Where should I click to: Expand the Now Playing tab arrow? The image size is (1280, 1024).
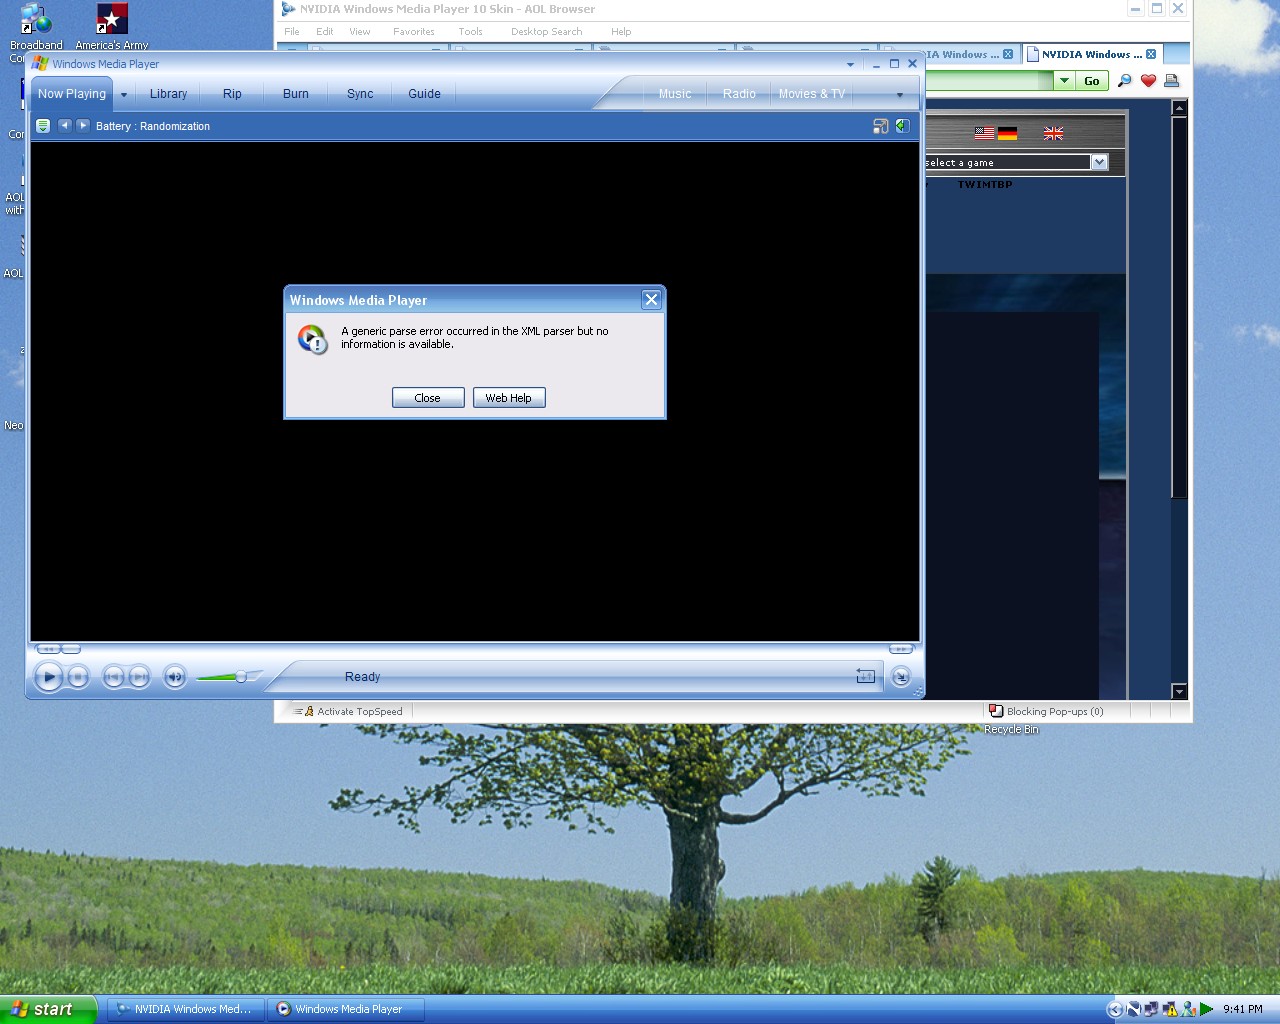122,93
